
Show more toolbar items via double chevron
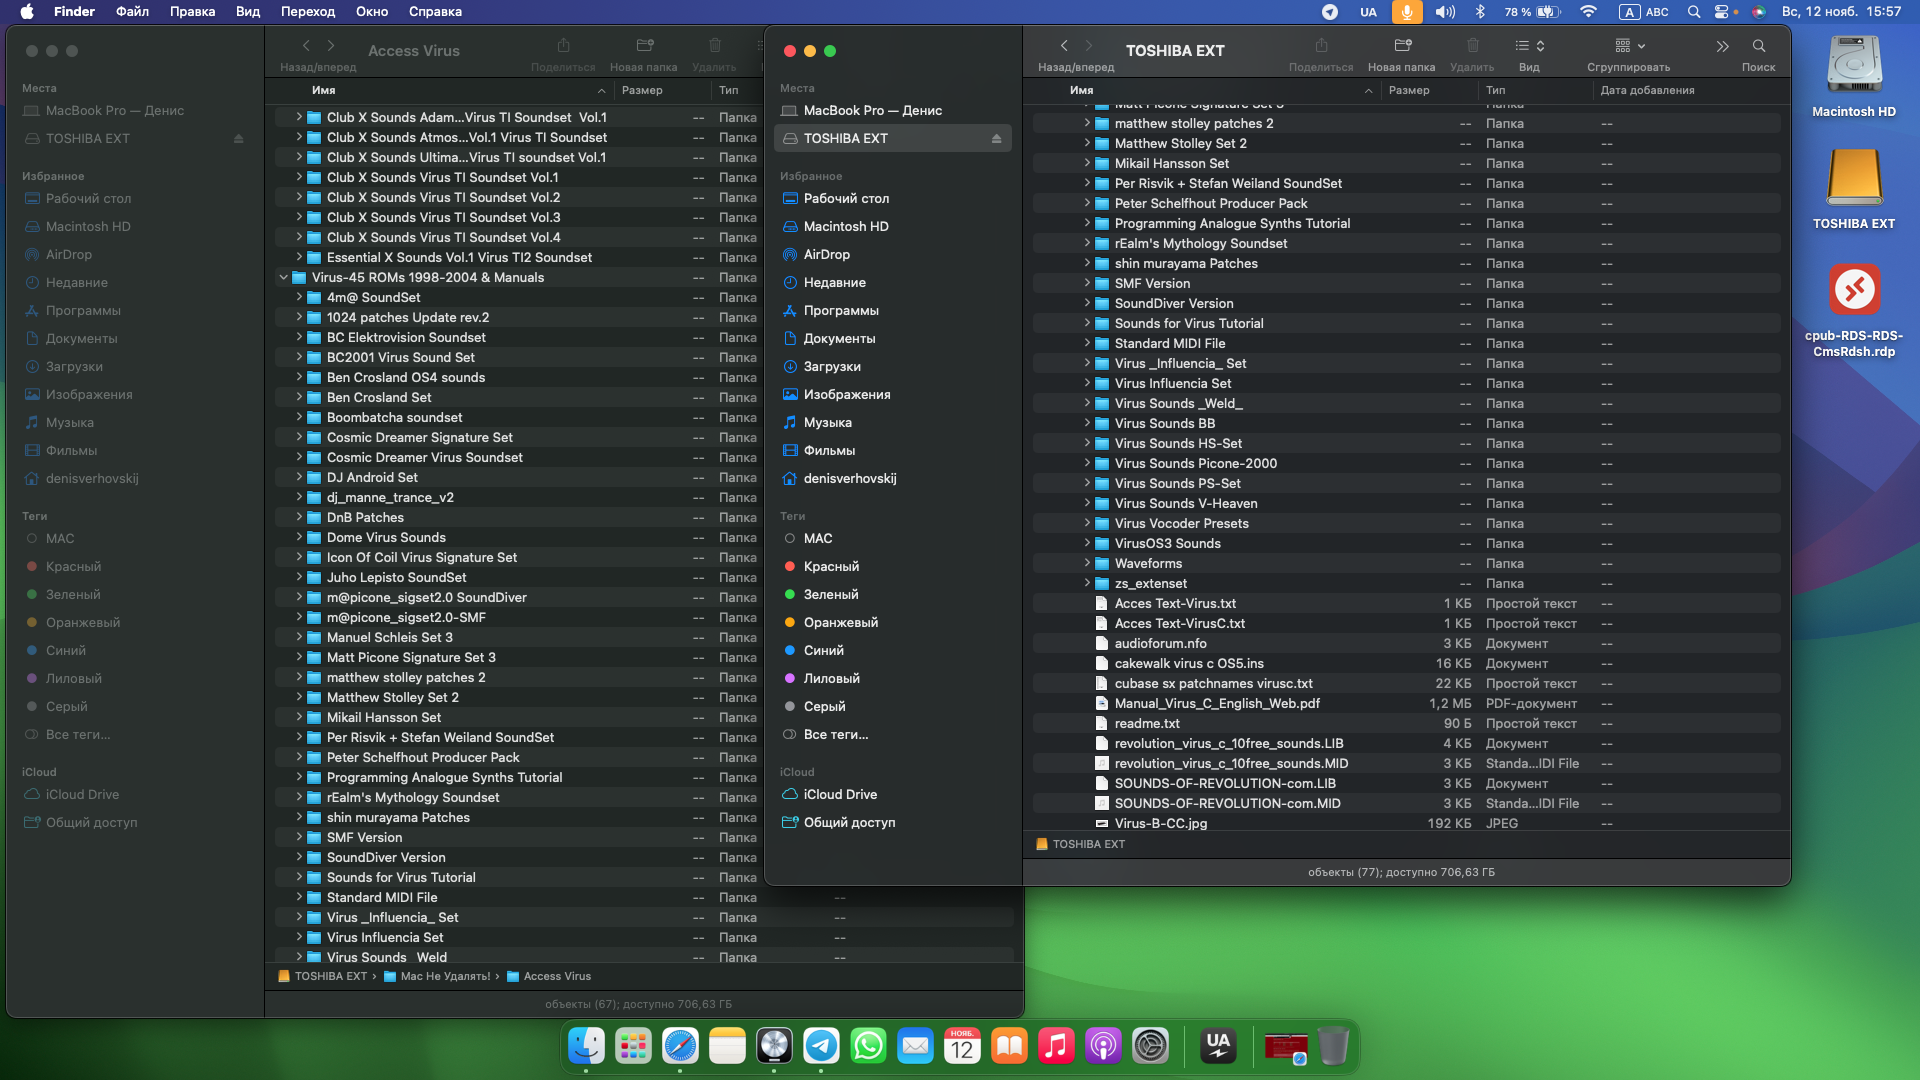(1722, 46)
